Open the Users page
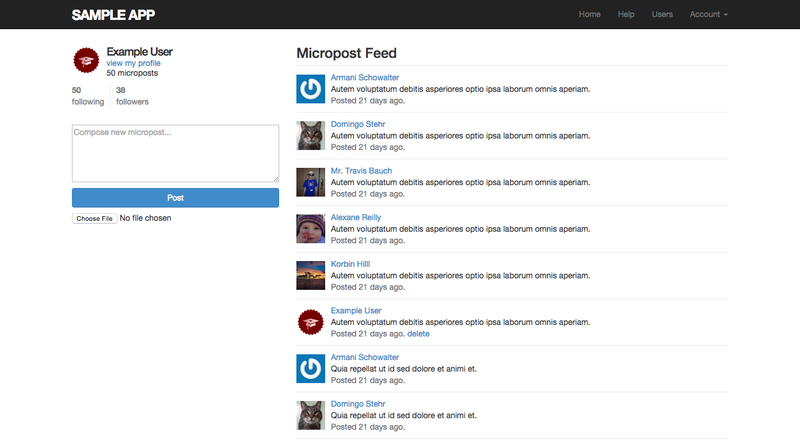 (x=662, y=14)
